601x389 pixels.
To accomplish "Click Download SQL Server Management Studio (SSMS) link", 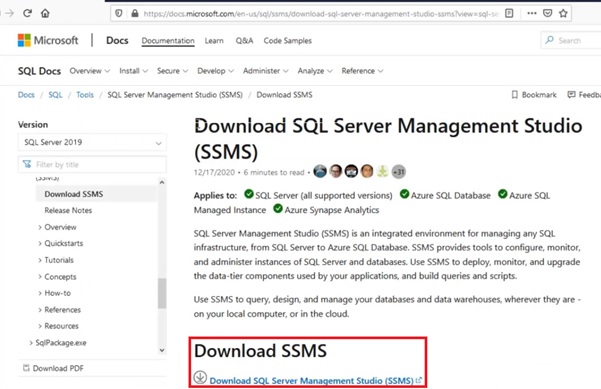I will (312, 381).
